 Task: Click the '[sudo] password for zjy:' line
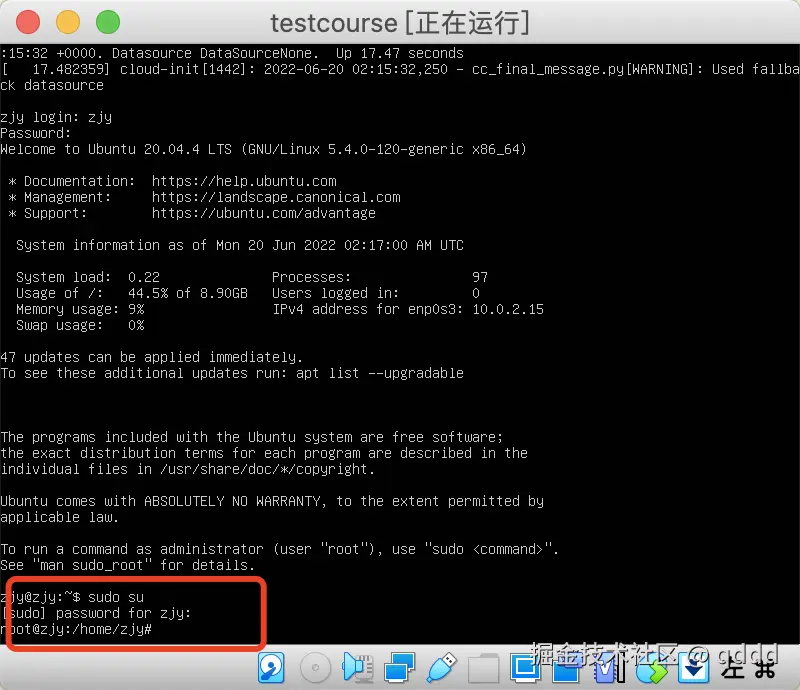pyautogui.click(x=96, y=613)
